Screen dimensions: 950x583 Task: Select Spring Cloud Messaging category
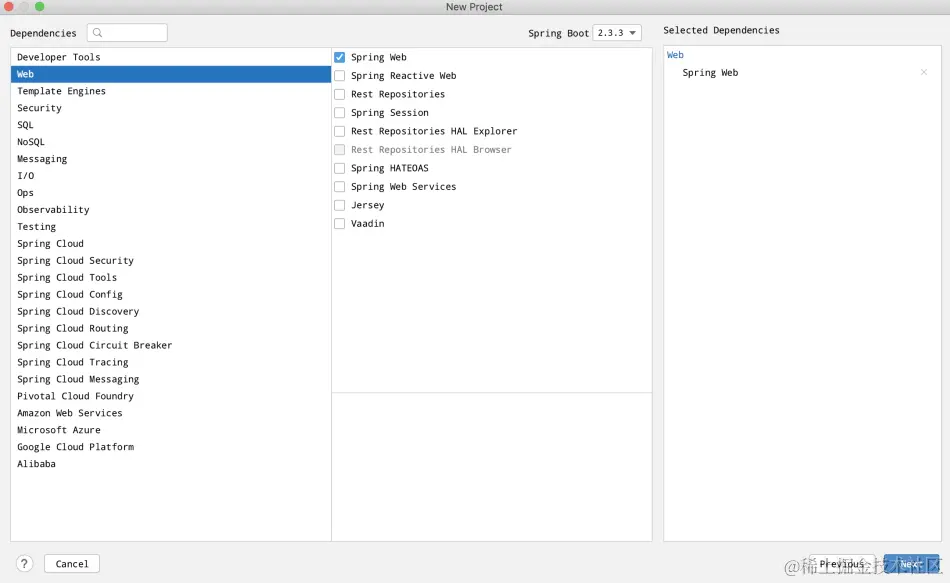[x=171, y=379]
